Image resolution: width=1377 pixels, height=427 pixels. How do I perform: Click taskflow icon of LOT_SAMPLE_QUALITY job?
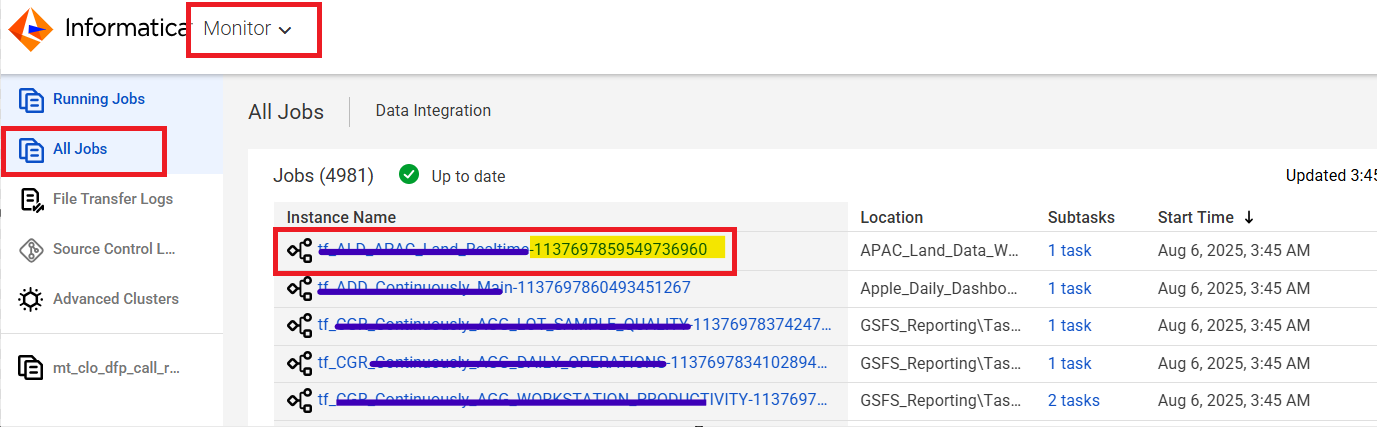(x=300, y=326)
